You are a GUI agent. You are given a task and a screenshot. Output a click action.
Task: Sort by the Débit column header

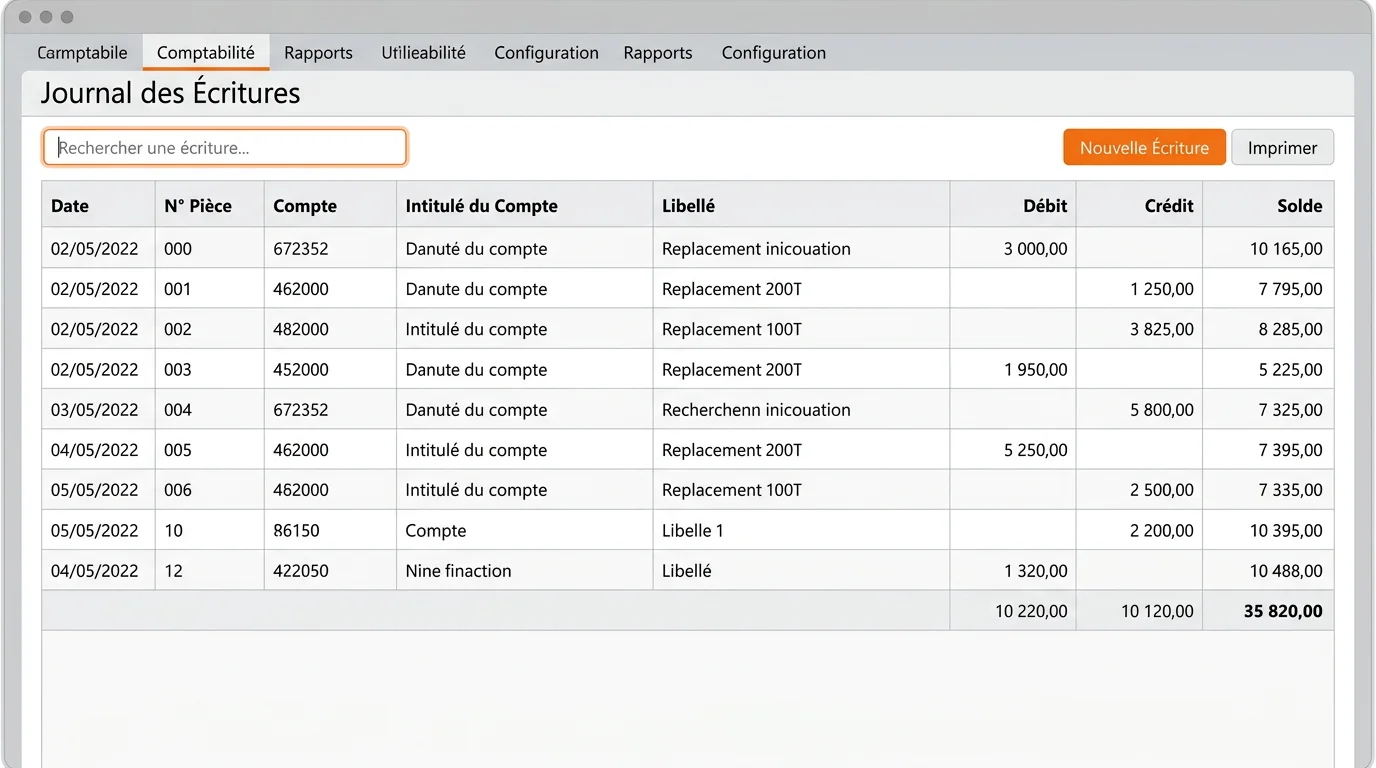(1013, 205)
